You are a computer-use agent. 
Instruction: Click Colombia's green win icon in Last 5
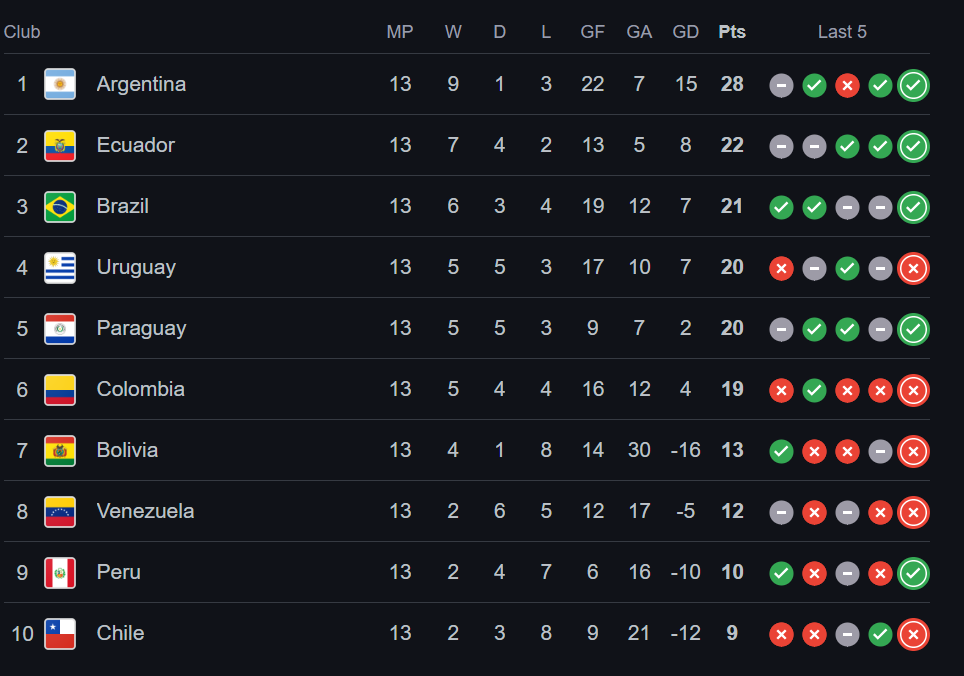(815, 390)
